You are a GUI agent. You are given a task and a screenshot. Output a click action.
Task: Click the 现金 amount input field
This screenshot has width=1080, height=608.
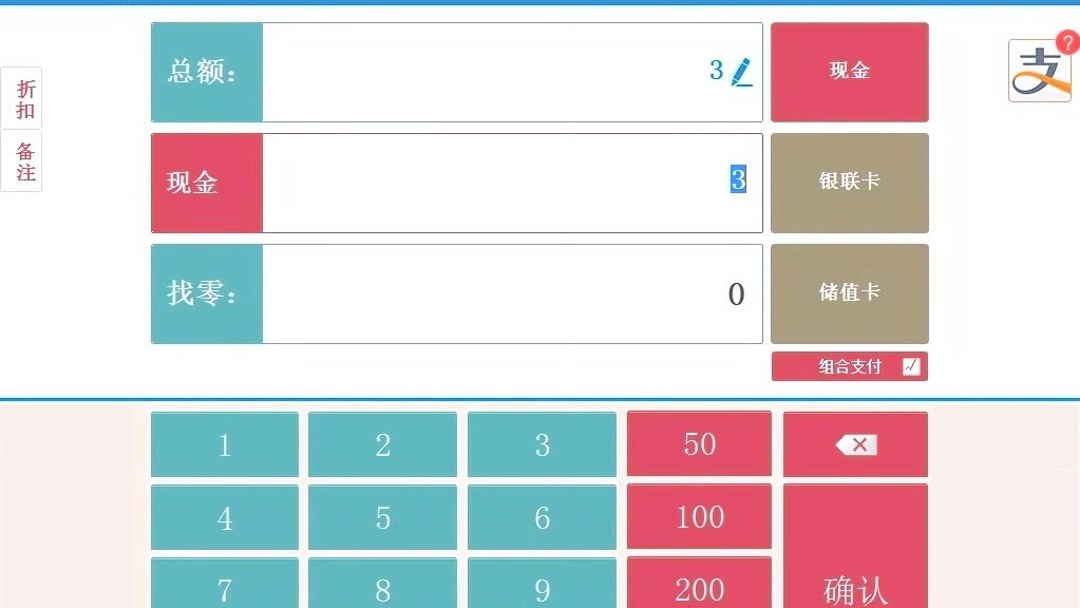[x=512, y=182]
